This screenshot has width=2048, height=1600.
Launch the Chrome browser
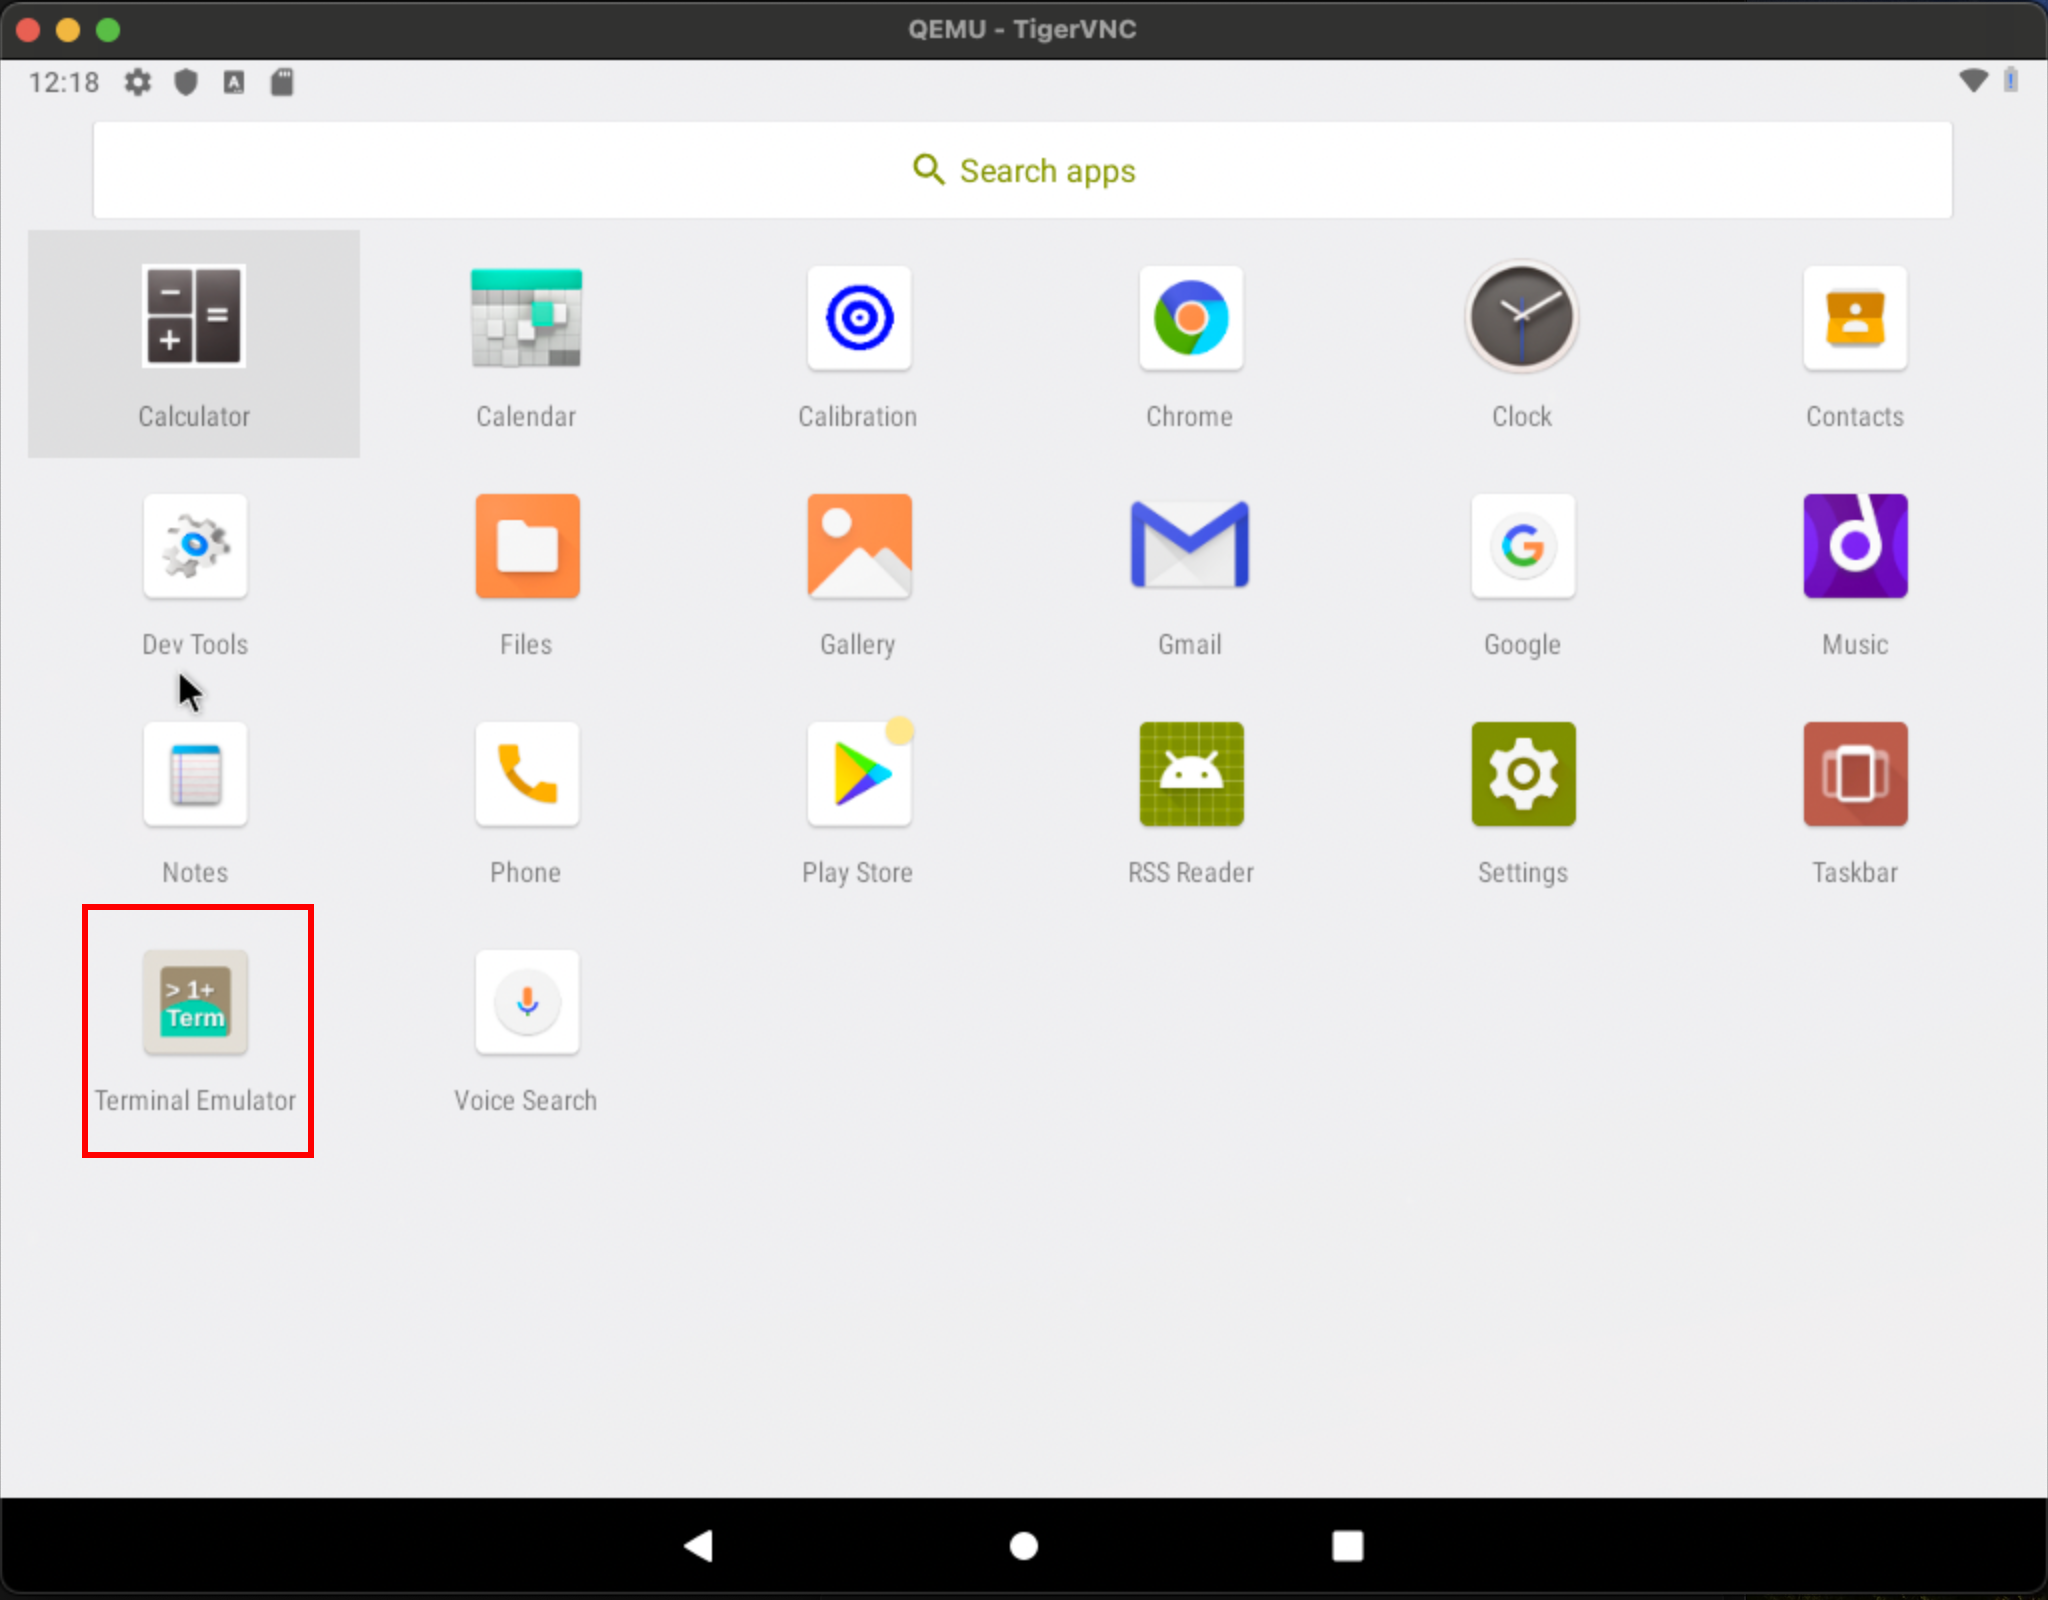pos(1191,318)
